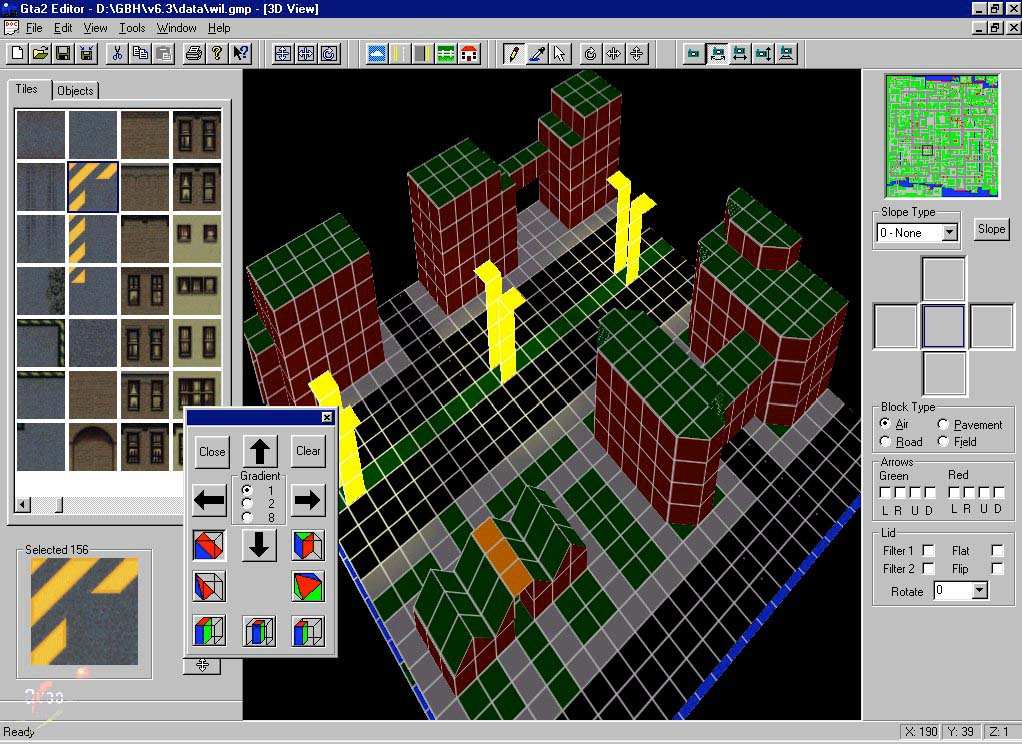Click the Slope button
1022x744 pixels.
991,229
